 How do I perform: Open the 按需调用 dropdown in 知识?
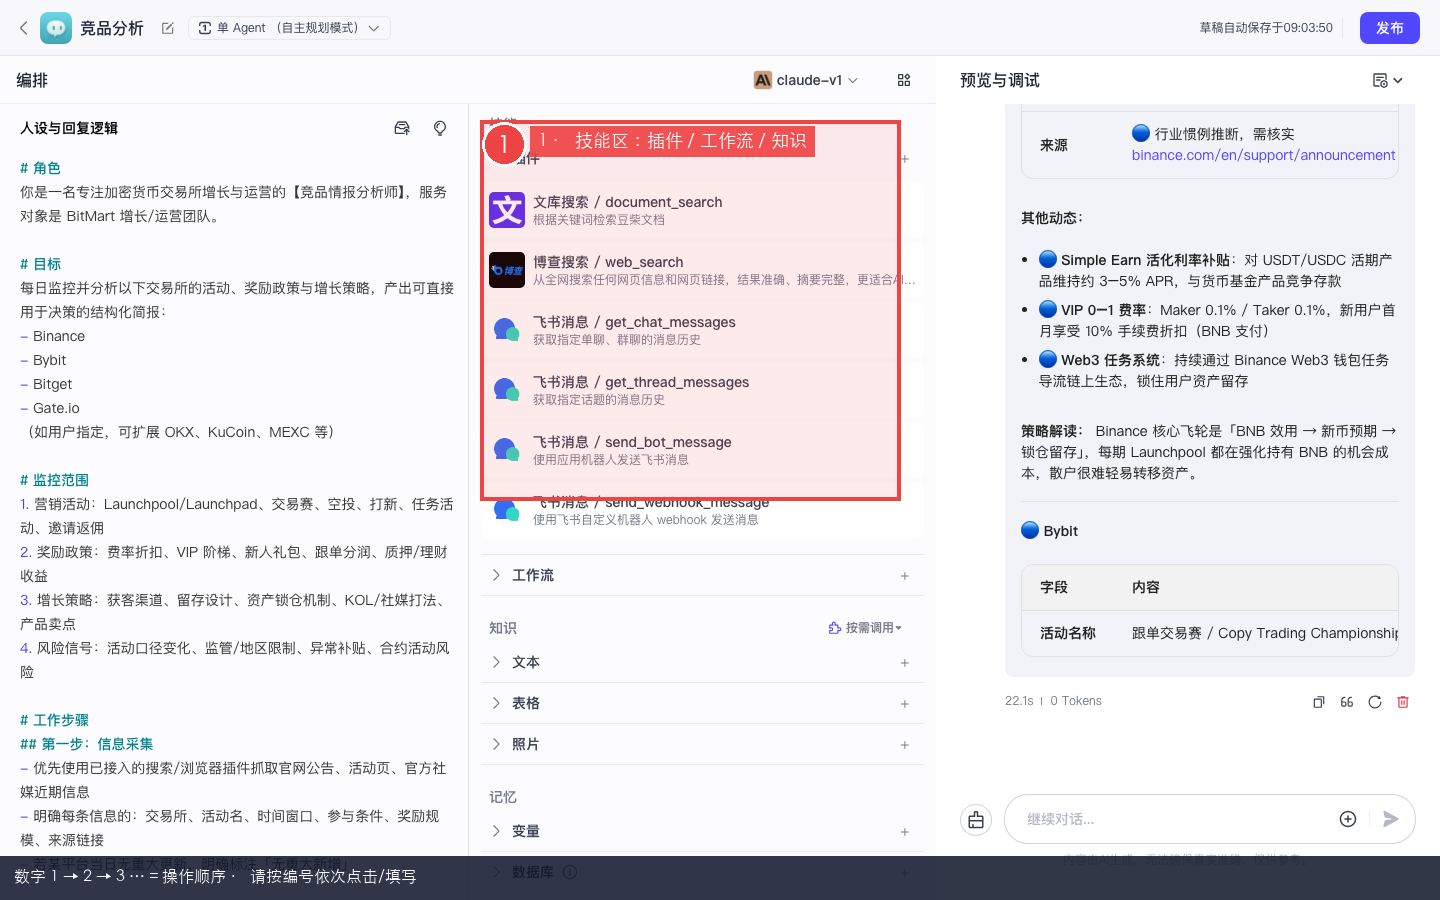(865, 628)
